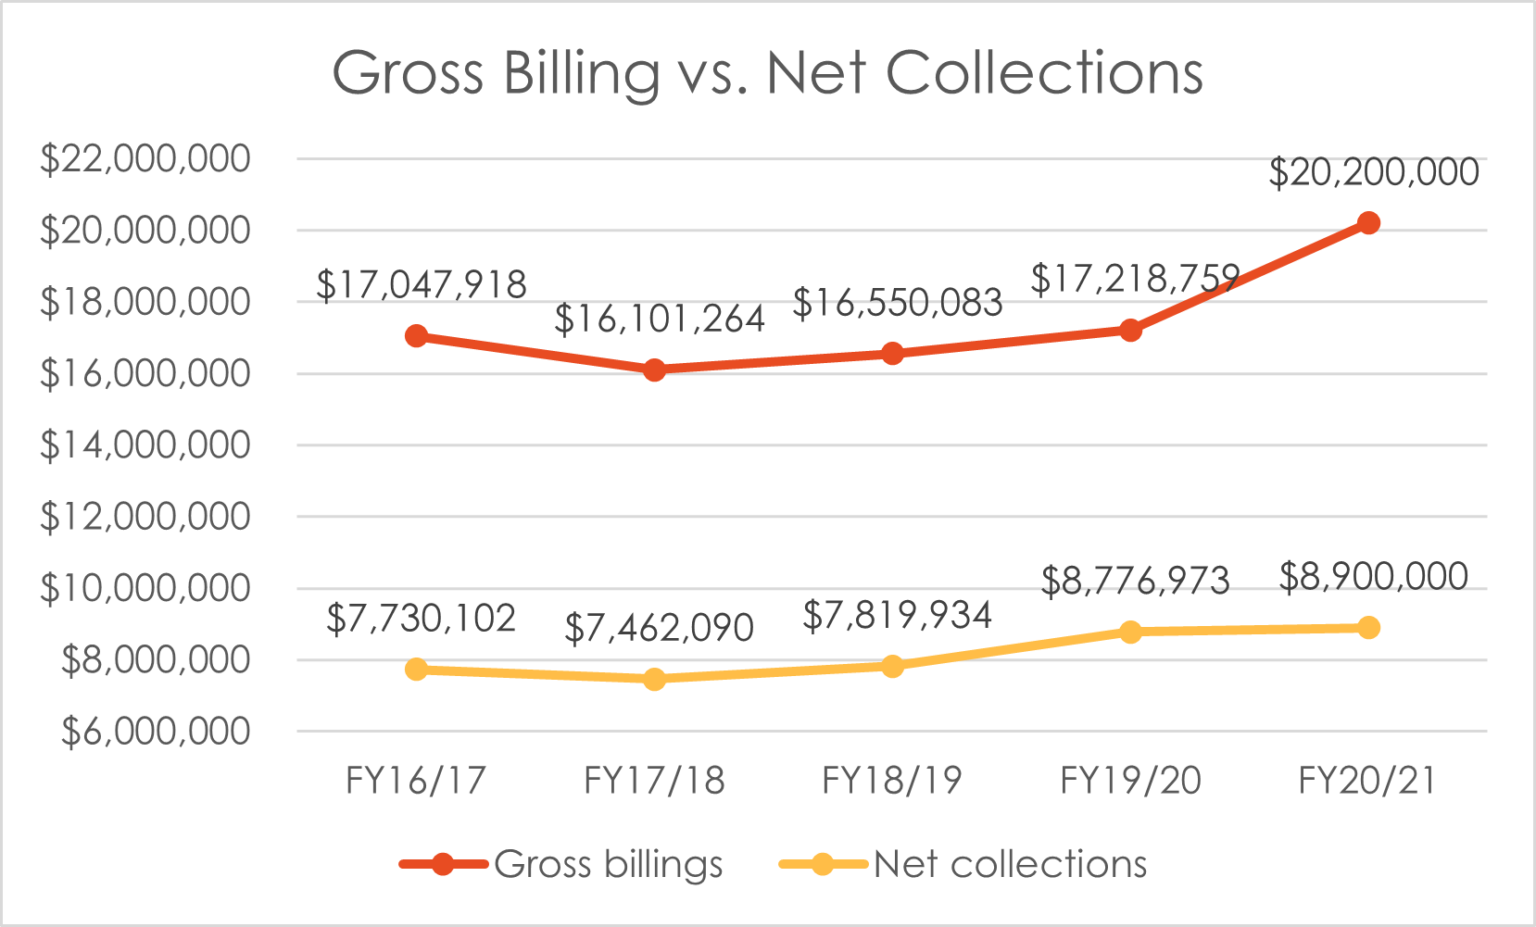Viewport: 1536px width, 927px height.
Task: Select the $6,000,000 y-axis label
Action: [156, 732]
